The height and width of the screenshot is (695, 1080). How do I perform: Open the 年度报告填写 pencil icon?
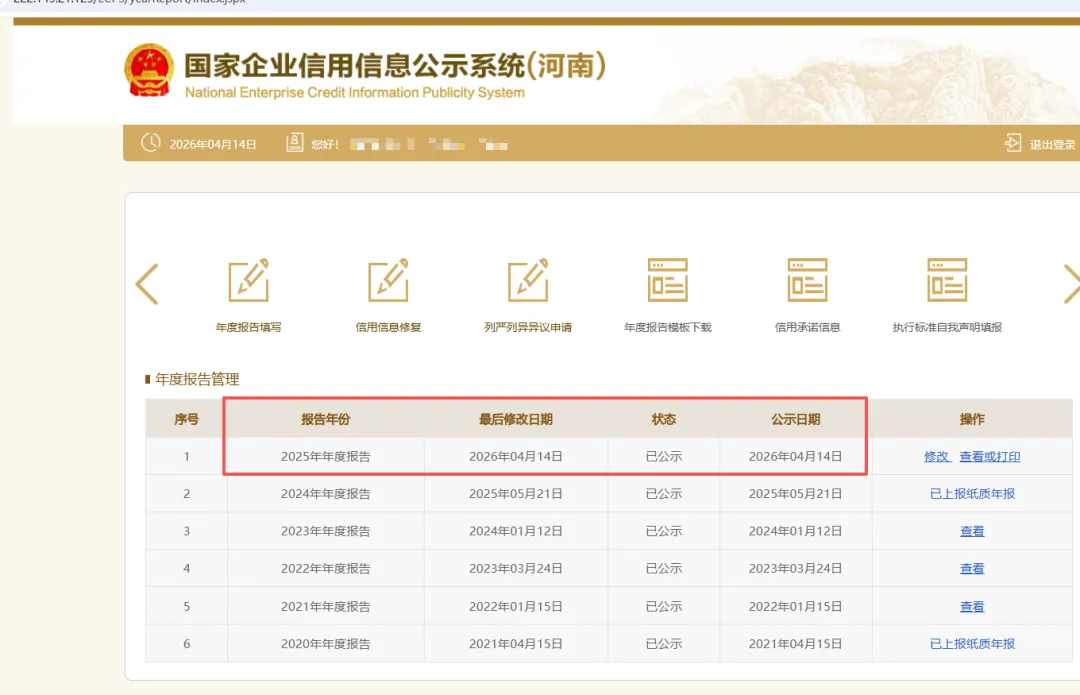(x=249, y=280)
